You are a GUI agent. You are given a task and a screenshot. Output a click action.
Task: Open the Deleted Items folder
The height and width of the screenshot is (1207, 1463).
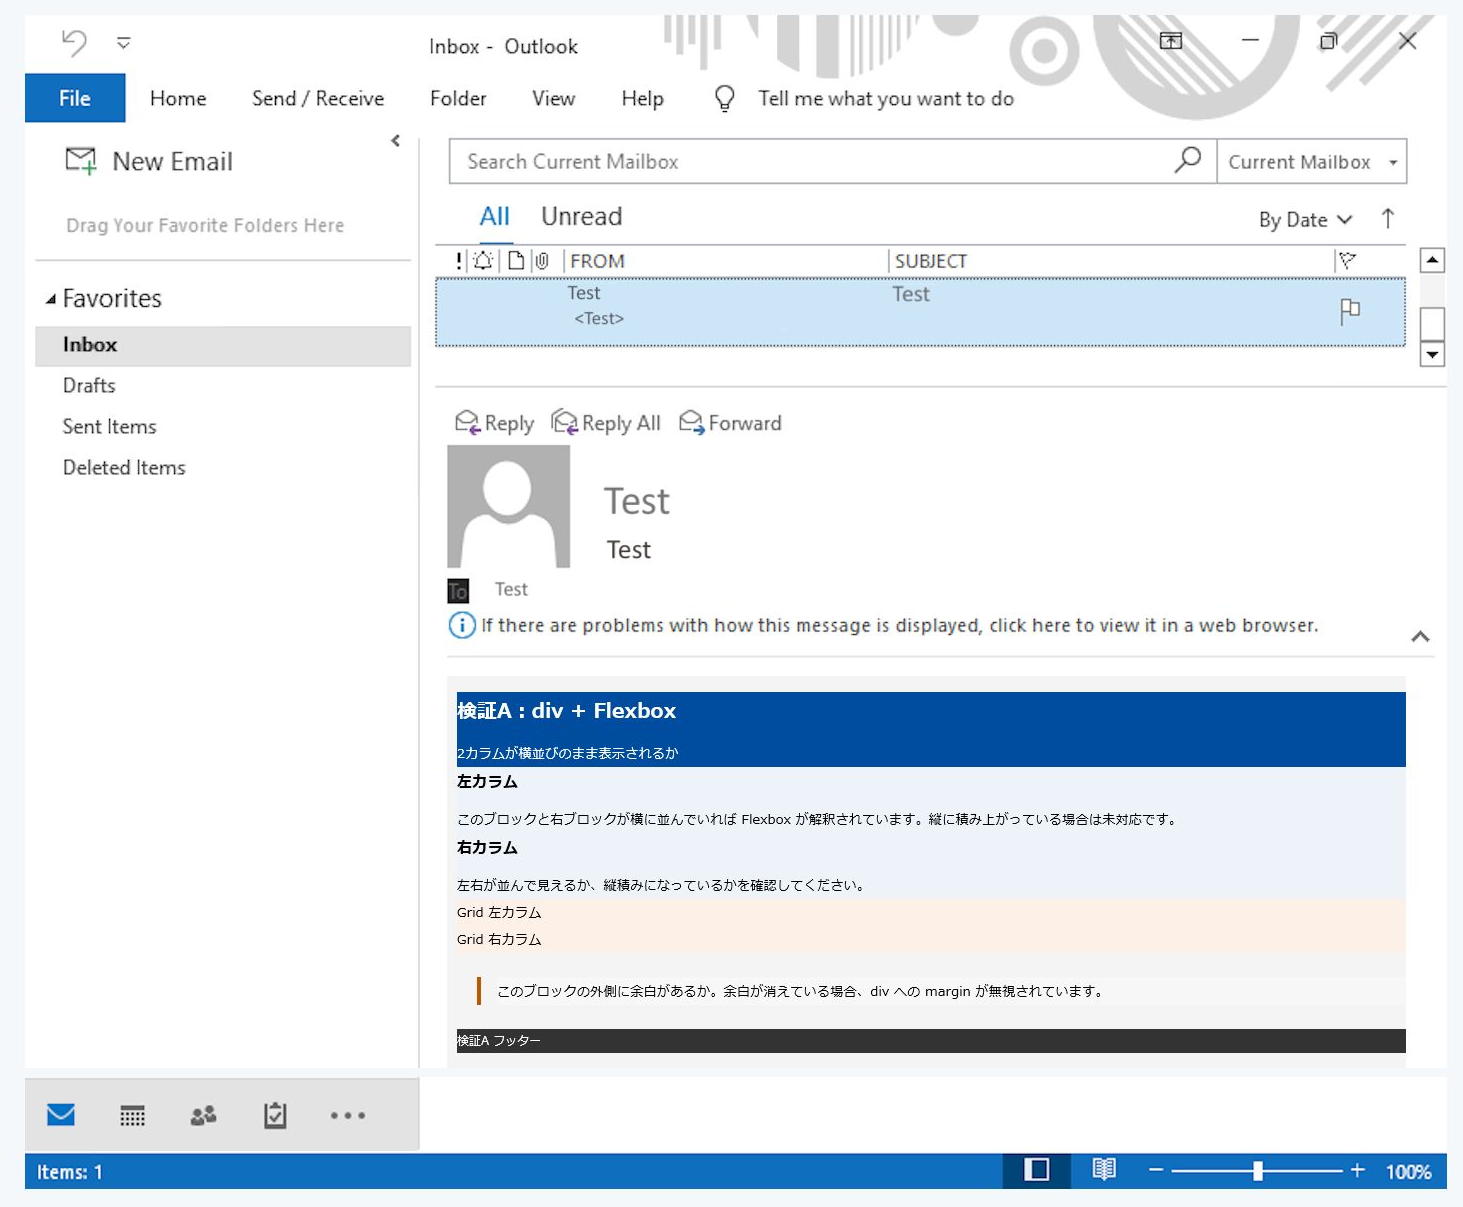tap(124, 468)
